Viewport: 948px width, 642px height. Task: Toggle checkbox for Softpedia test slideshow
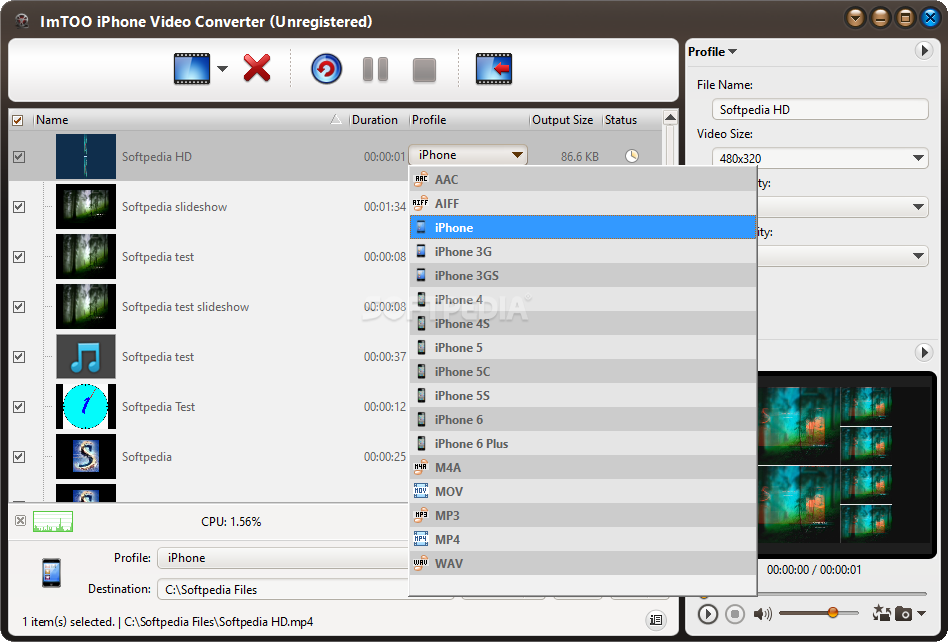click(x=19, y=306)
